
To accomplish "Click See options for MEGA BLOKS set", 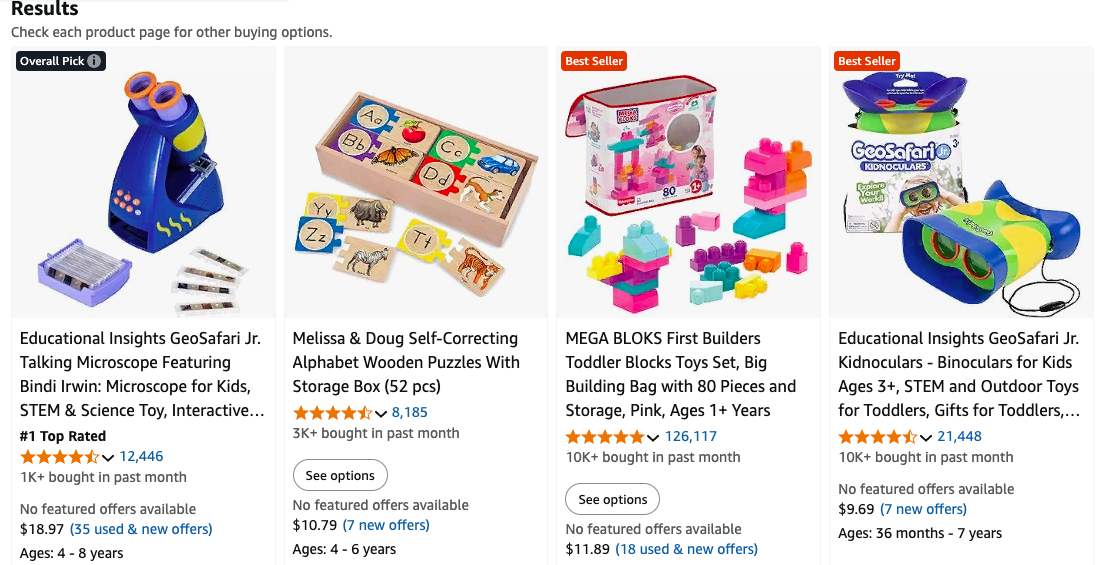I will (x=612, y=499).
